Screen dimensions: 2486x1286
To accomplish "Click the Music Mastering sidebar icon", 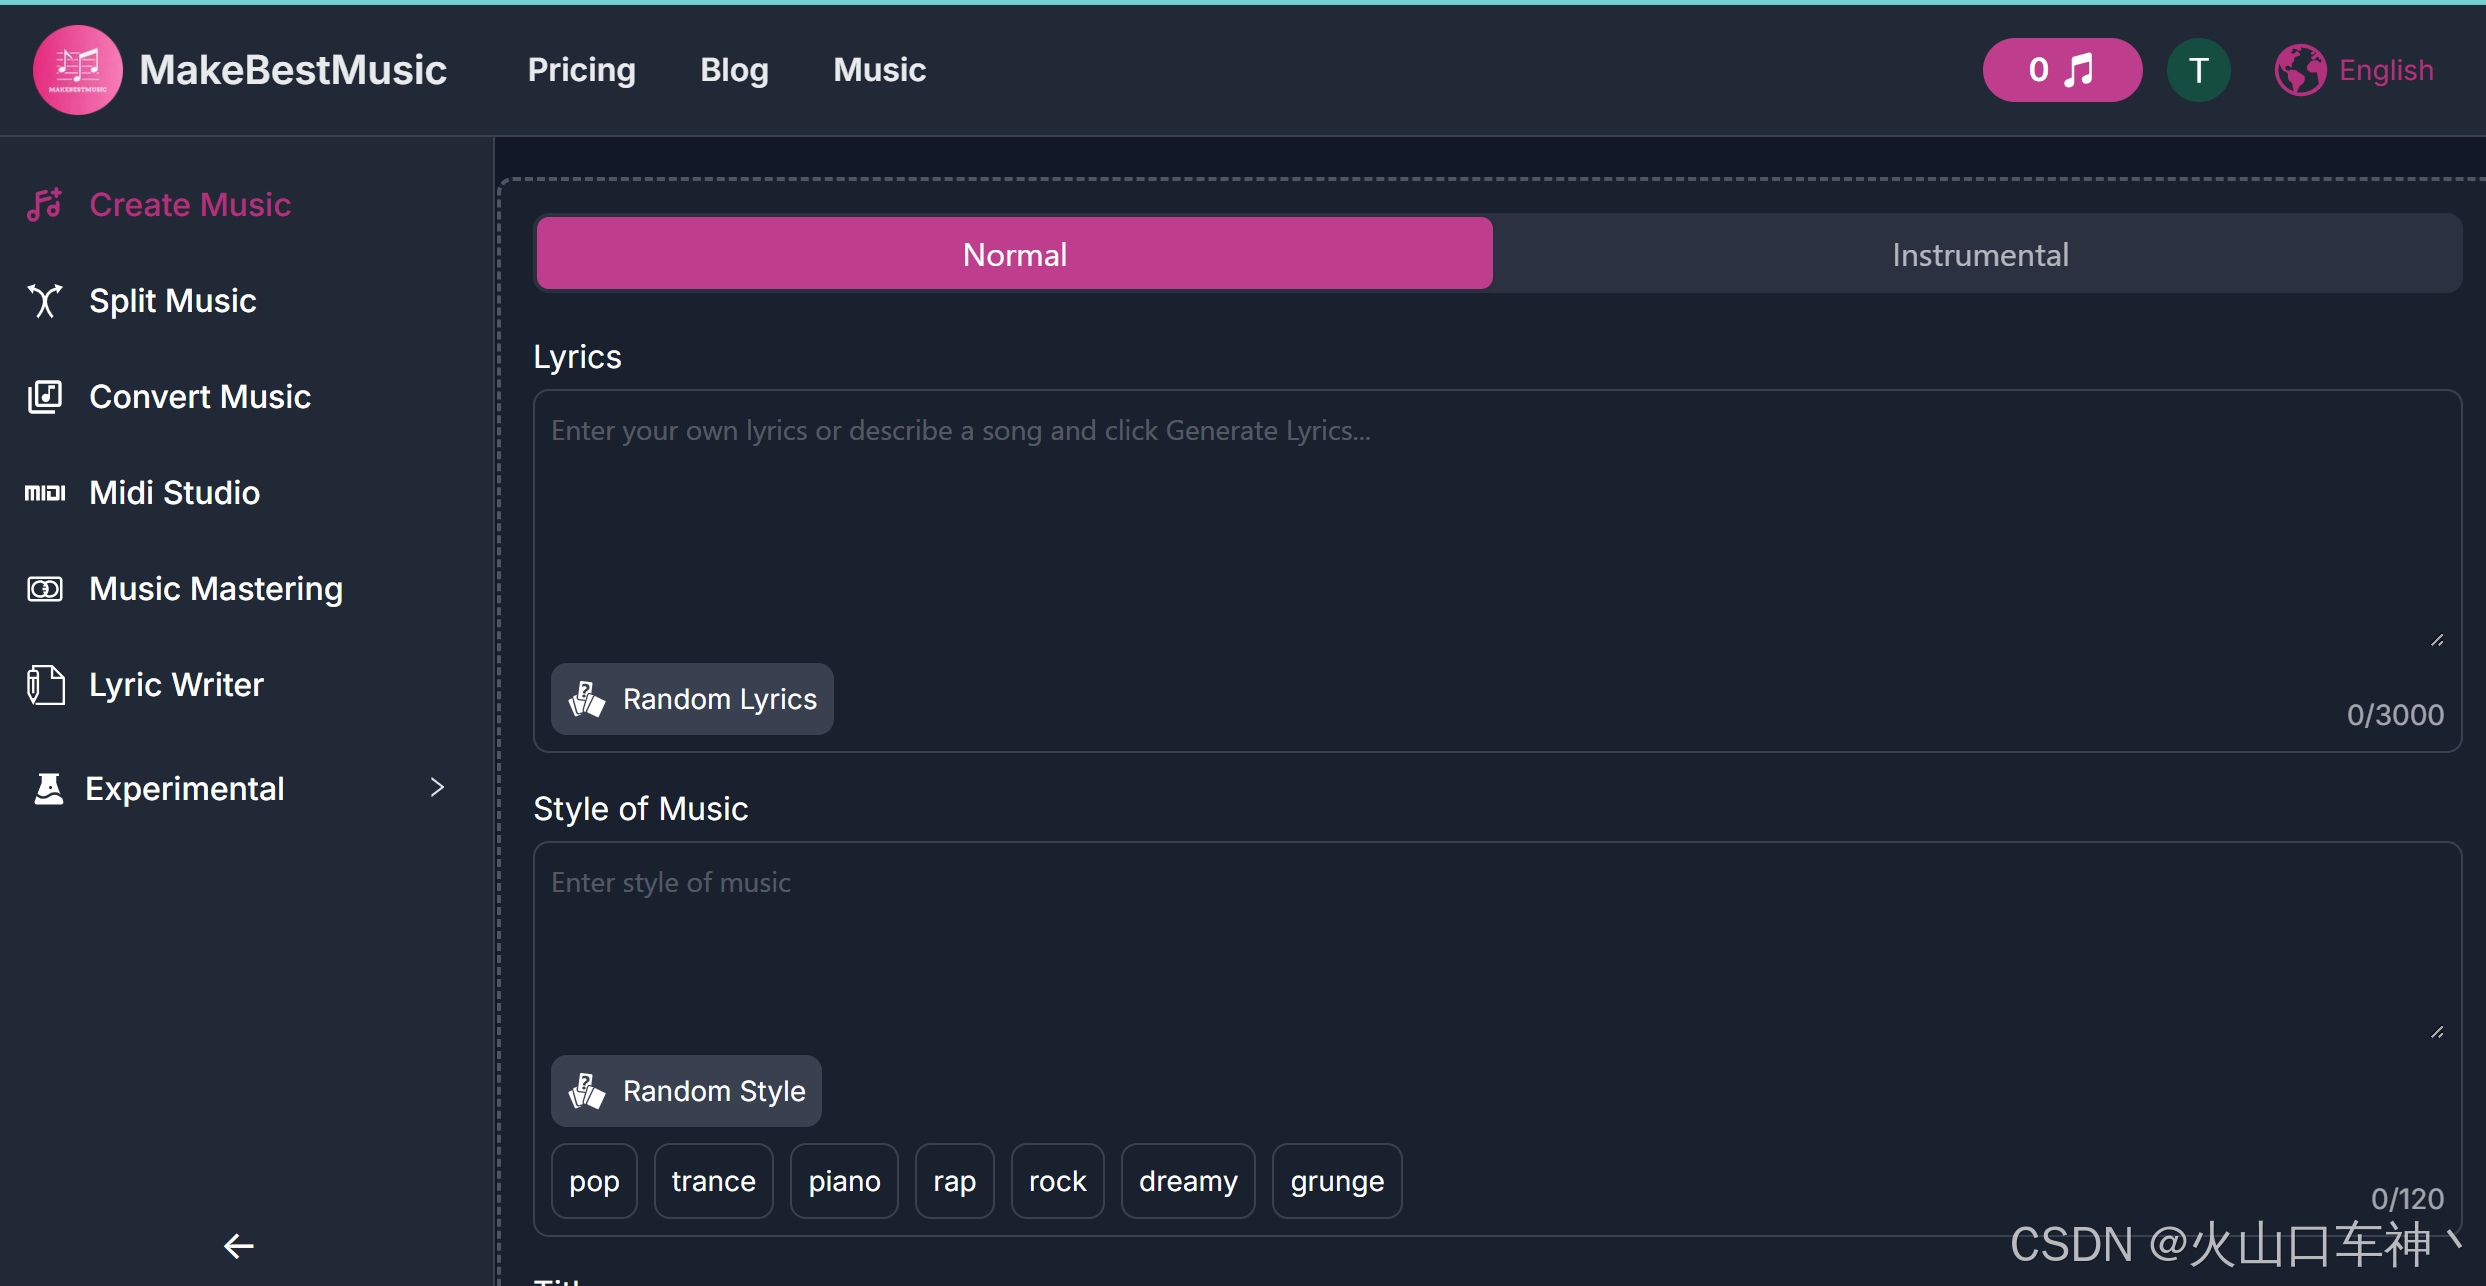I will tap(45, 589).
